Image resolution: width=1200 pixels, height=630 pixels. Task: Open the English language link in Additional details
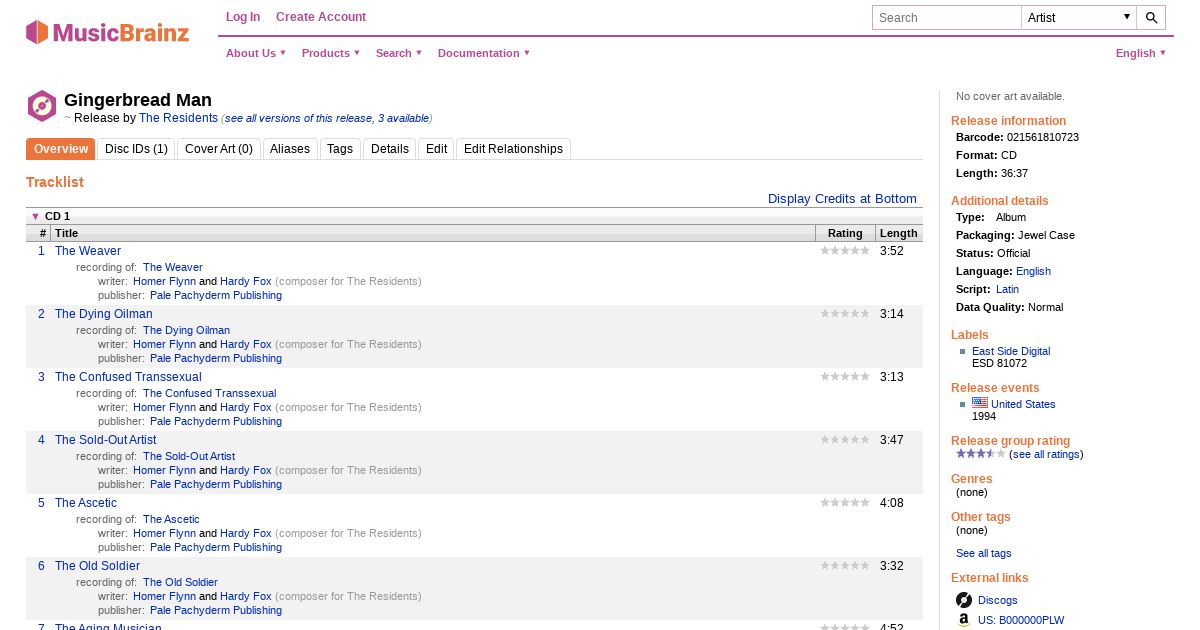[x=1033, y=271]
